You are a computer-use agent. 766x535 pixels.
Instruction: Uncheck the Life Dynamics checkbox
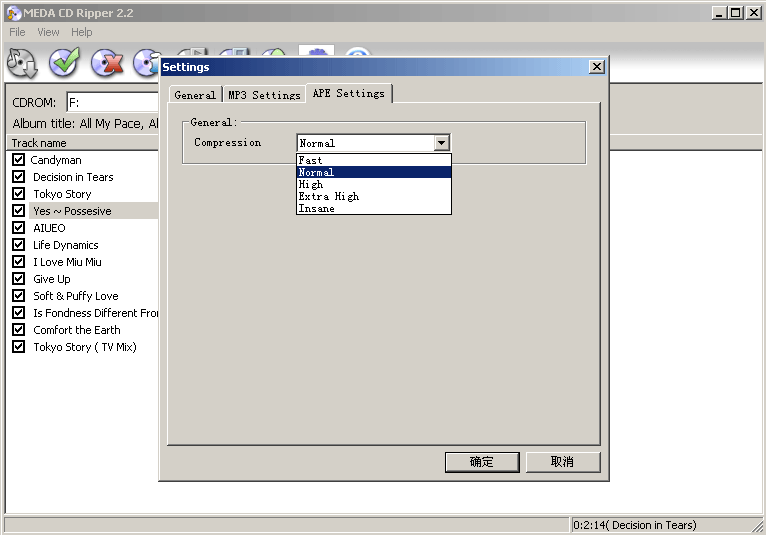[19, 244]
